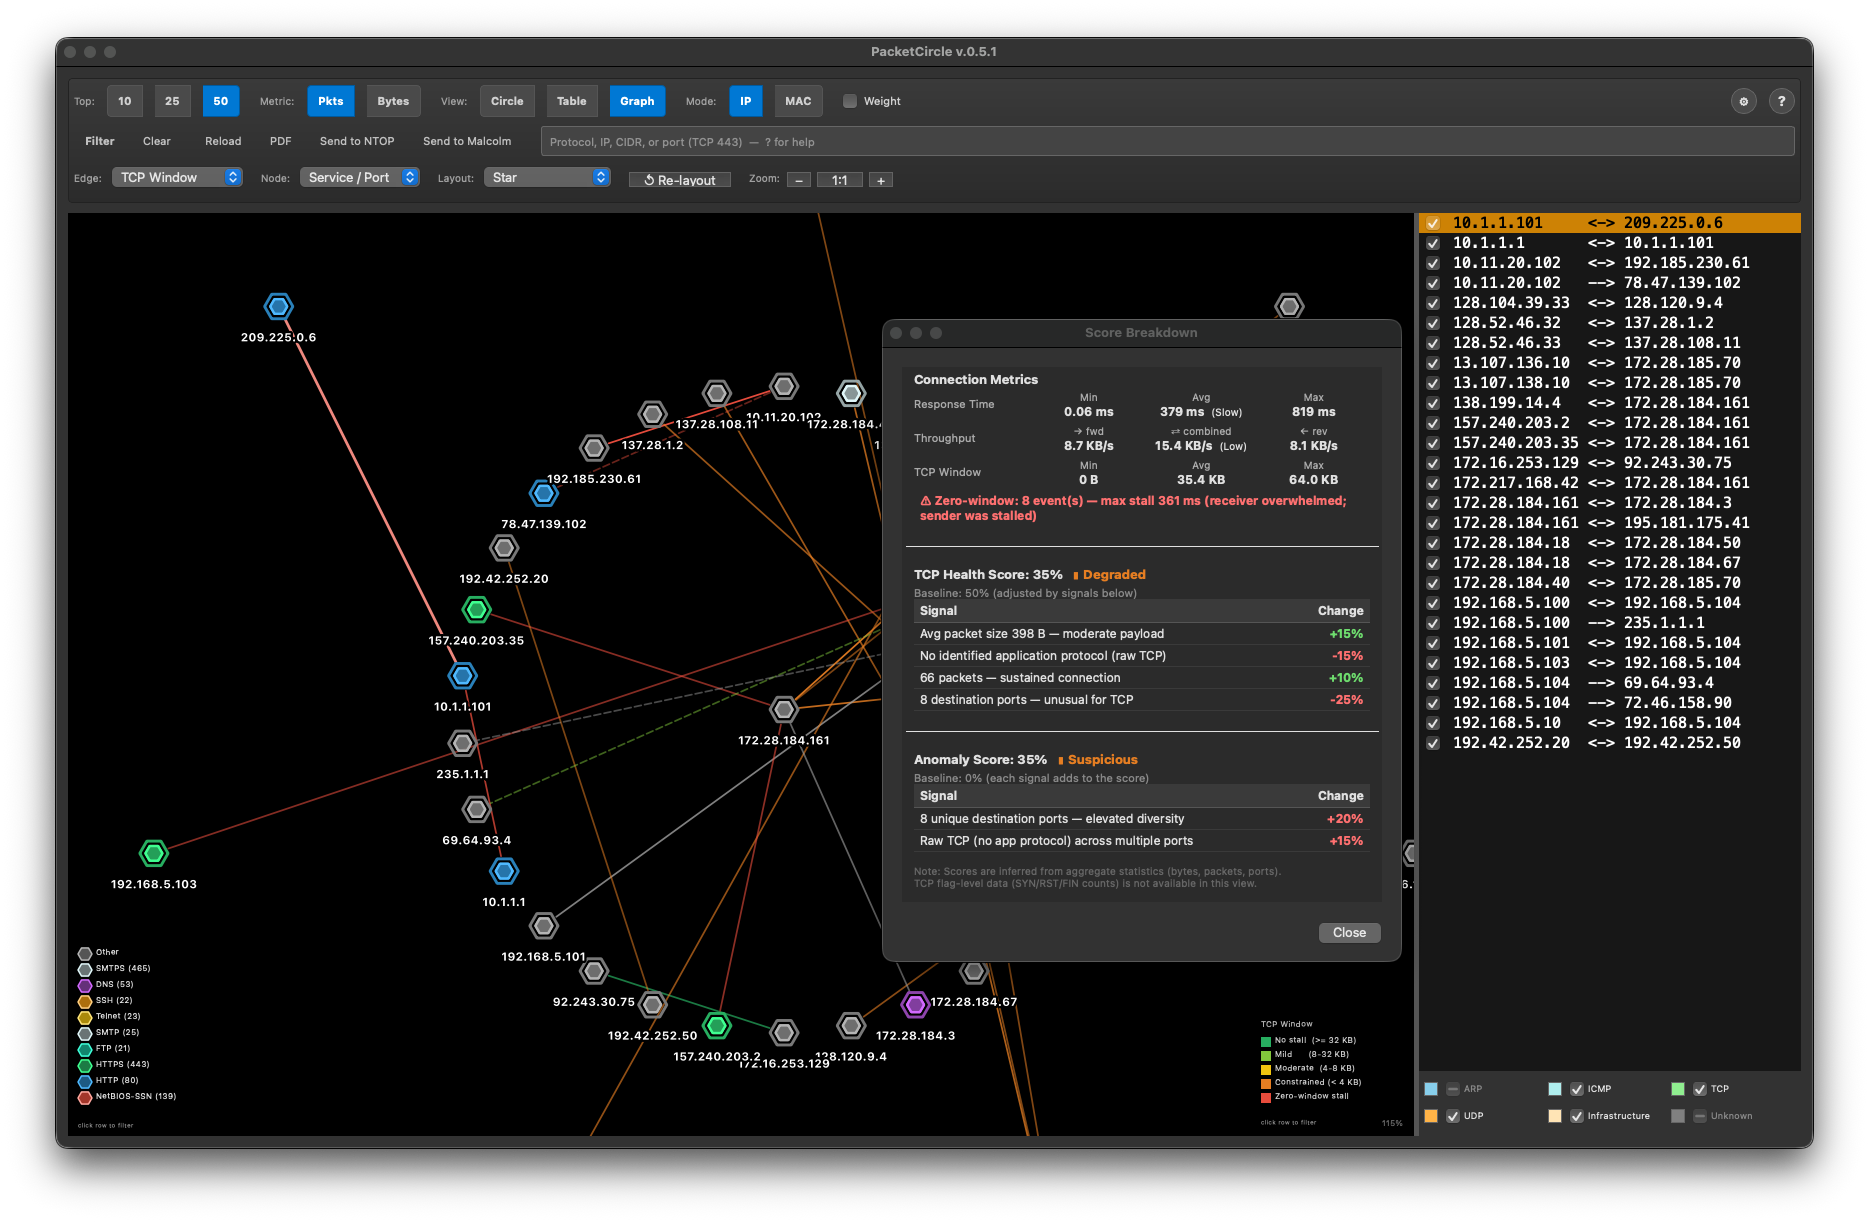Switch mode to MAC

coord(798,101)
